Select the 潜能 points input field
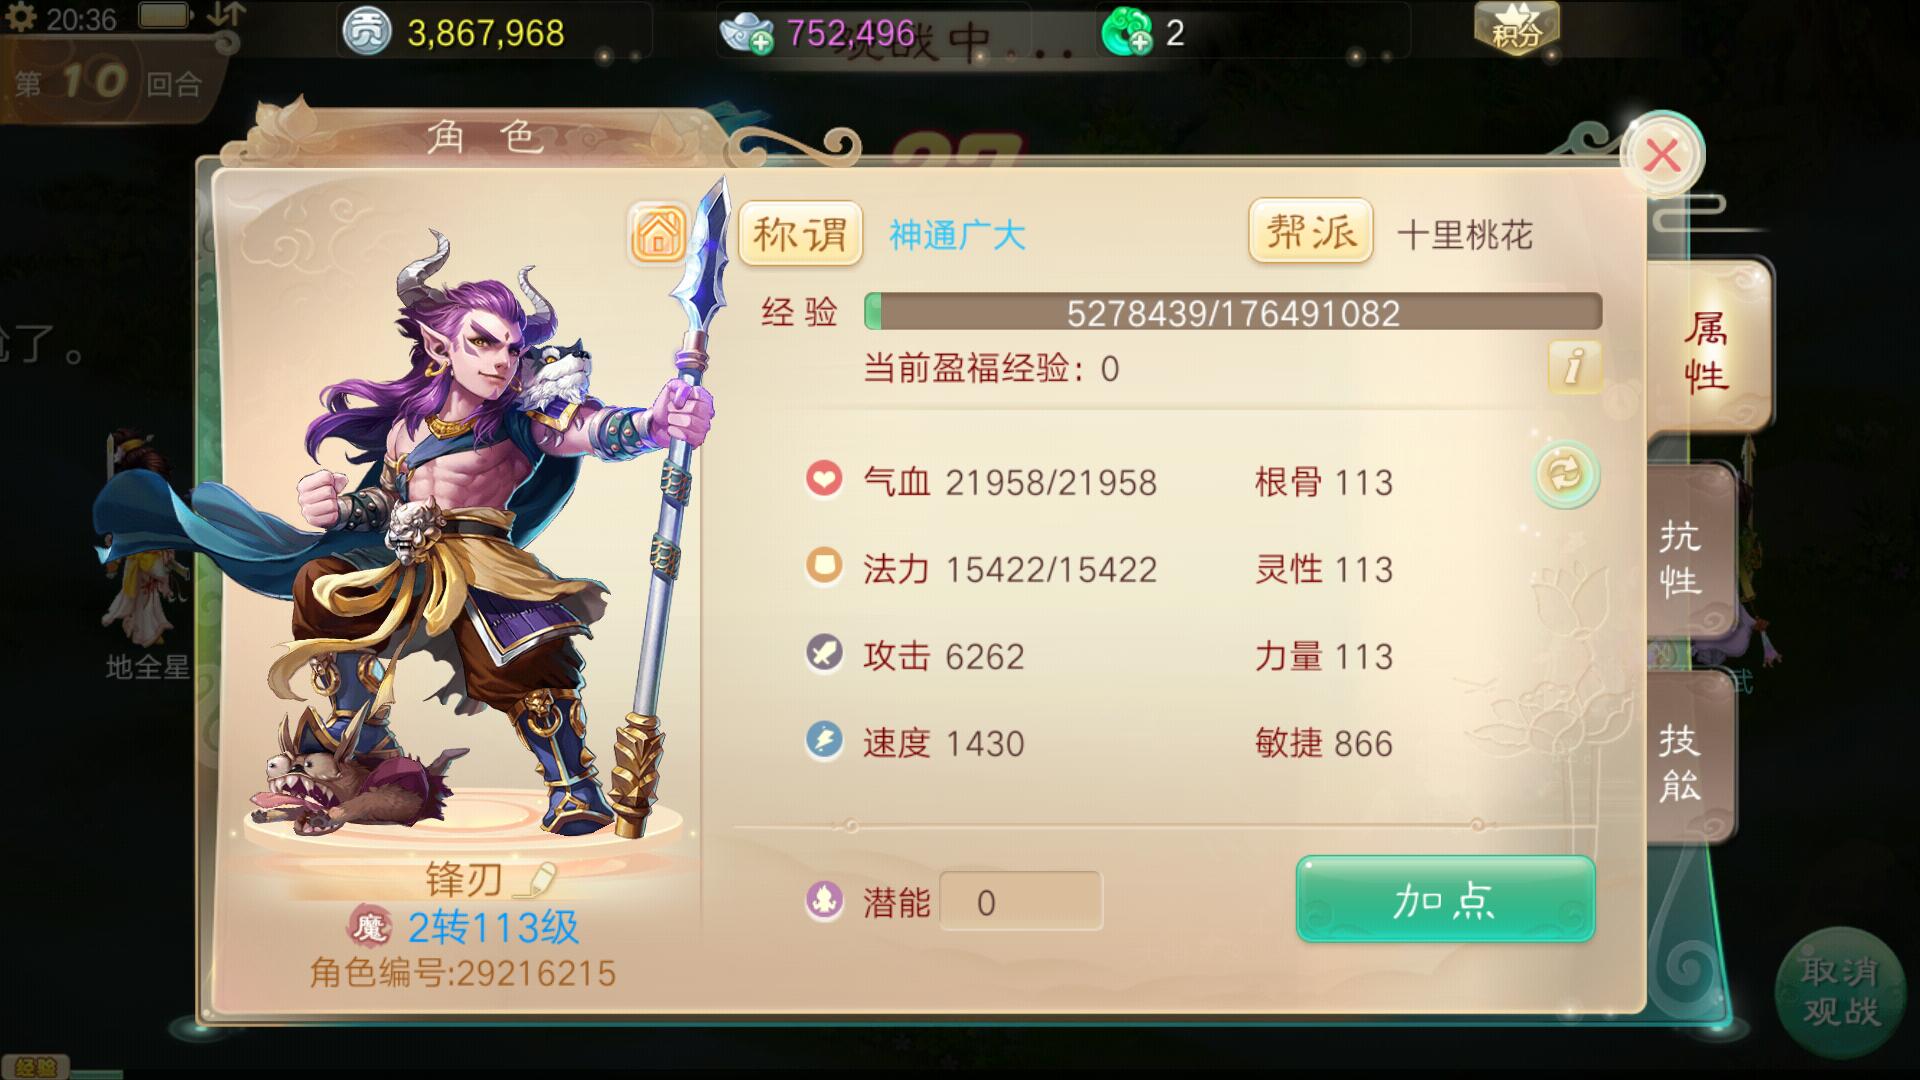This screenshot has height=1080, width=1920. pyautogui.click(x=1021, y=902)
